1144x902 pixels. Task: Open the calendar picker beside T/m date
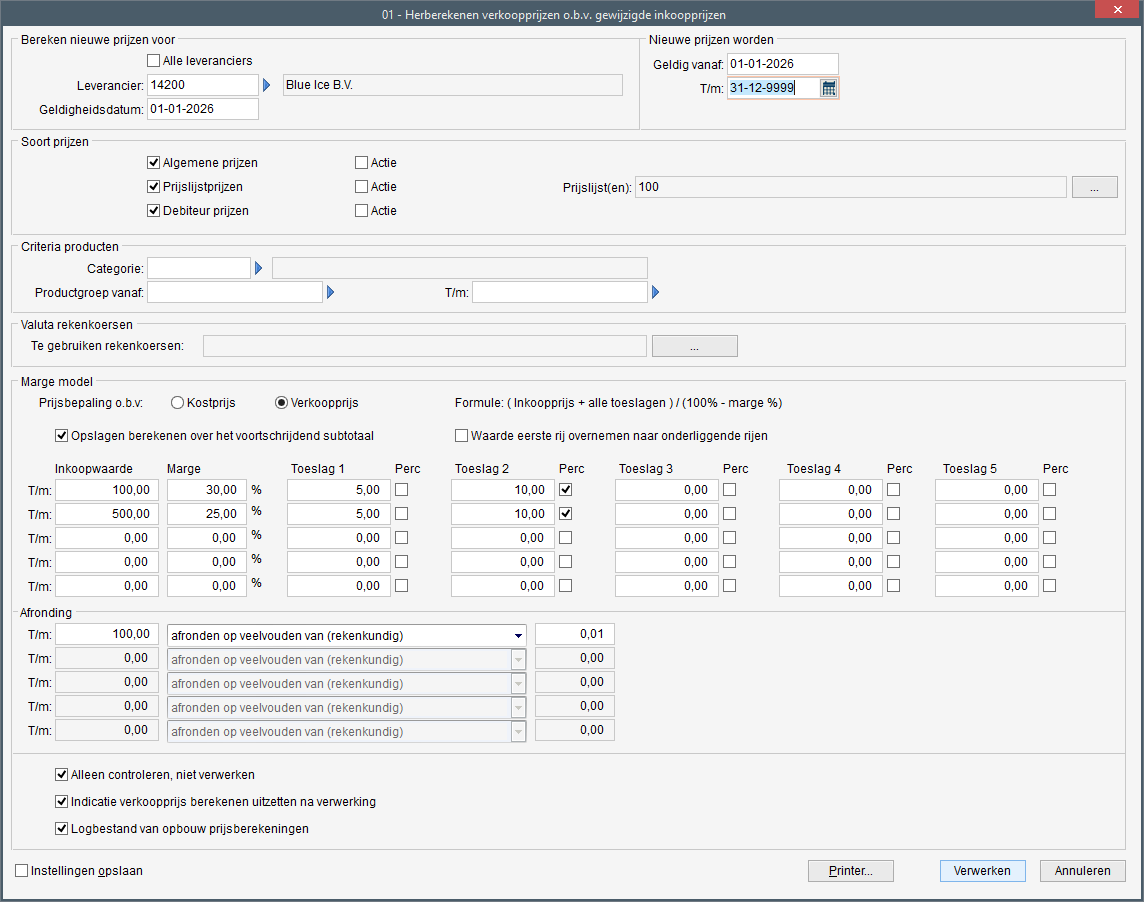[x=829, y=88]
